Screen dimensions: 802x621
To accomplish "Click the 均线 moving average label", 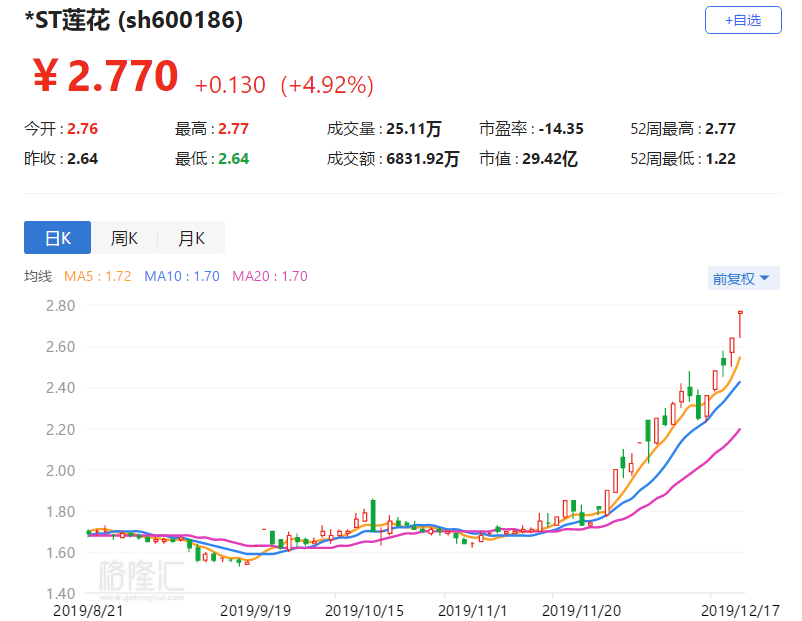I will (x=38, y=276).
